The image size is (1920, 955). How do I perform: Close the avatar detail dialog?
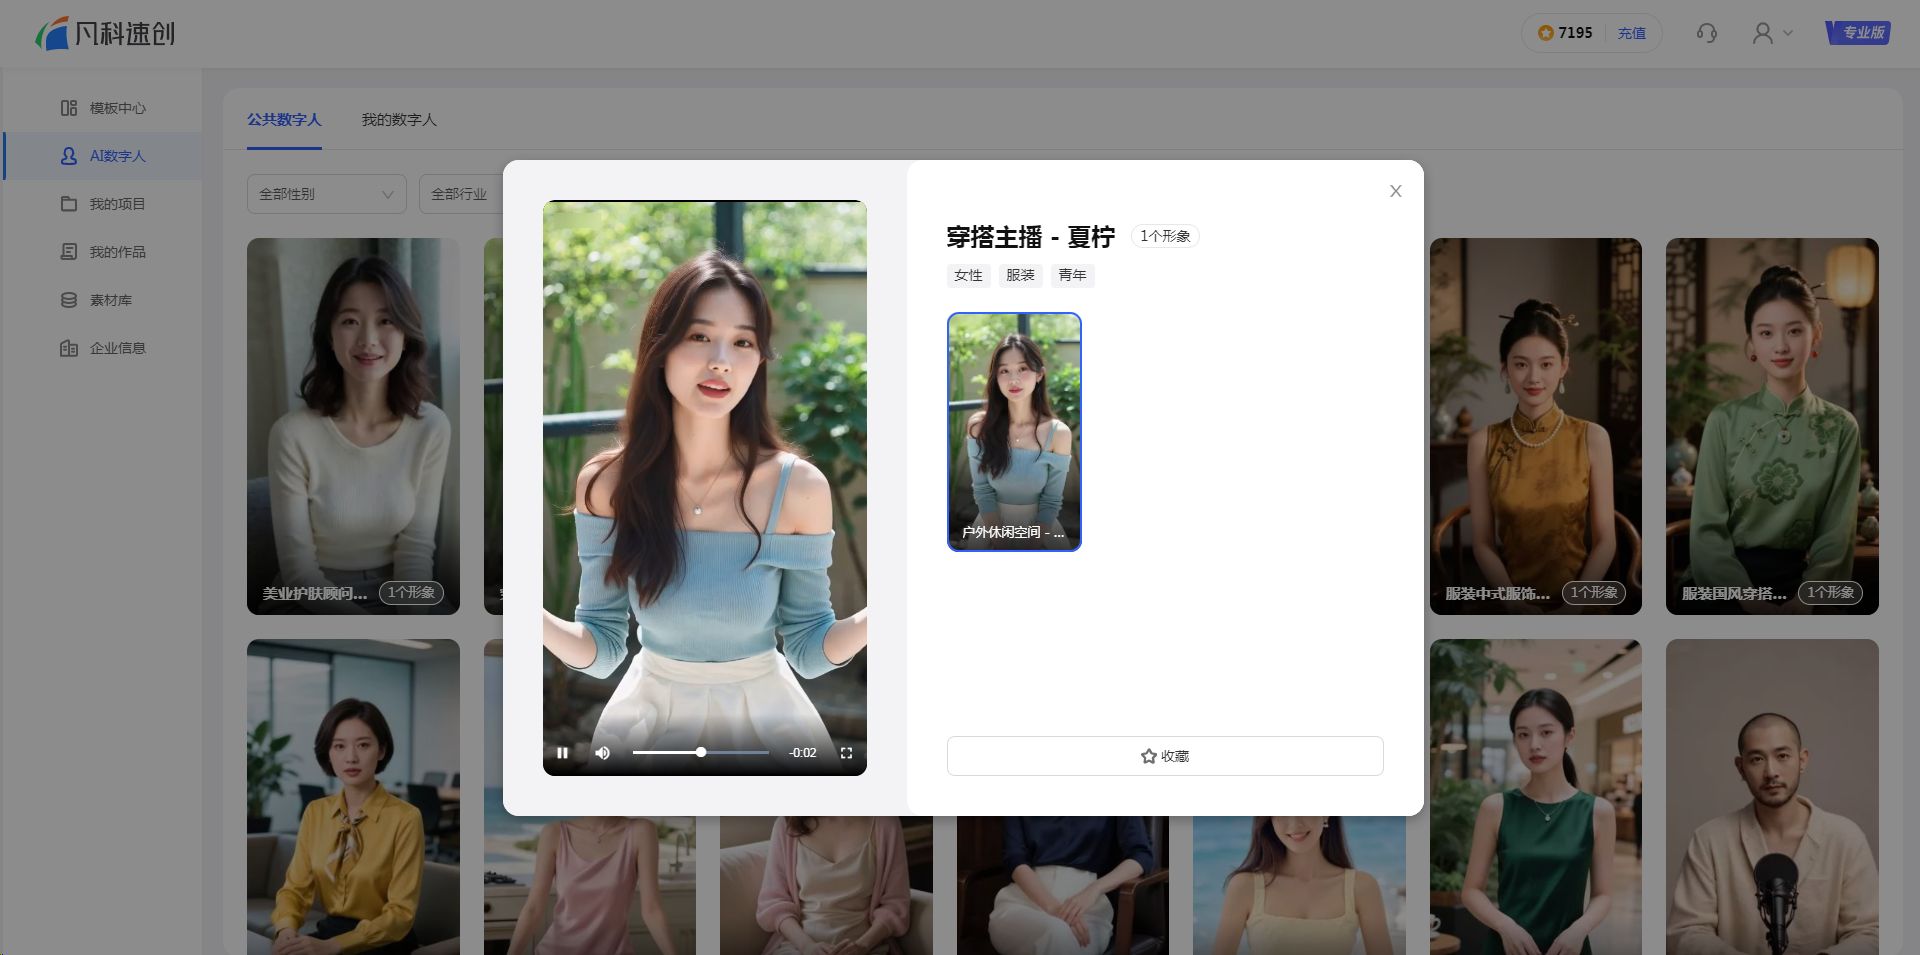[1395, 191]
